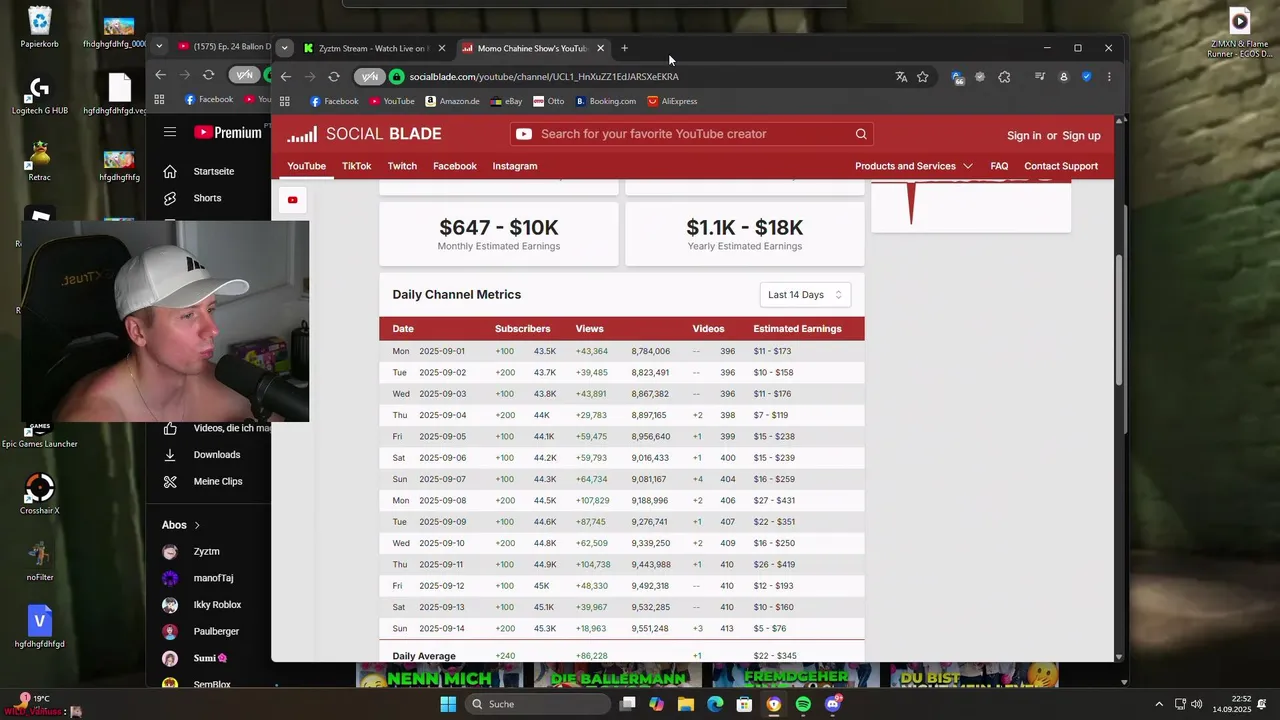Open the FAQ link
The height and width of the screenshot is (720, 1280).
coord(999,166)
